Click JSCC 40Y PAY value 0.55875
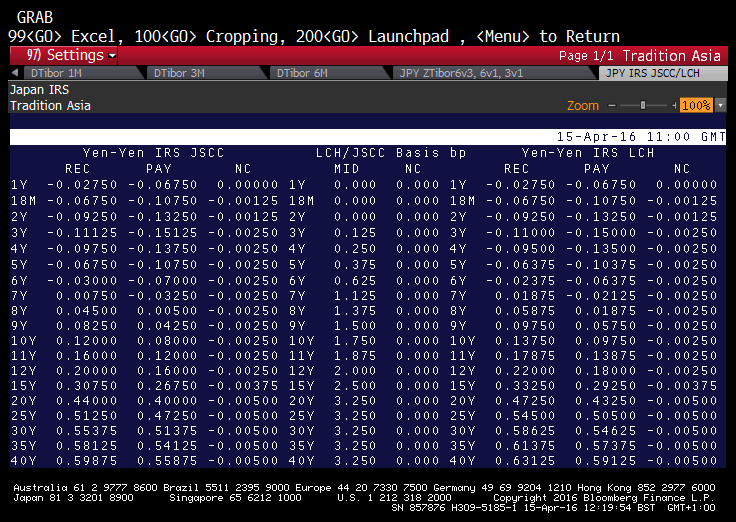Viewport: 736px width, 522px height. [167, 461]
